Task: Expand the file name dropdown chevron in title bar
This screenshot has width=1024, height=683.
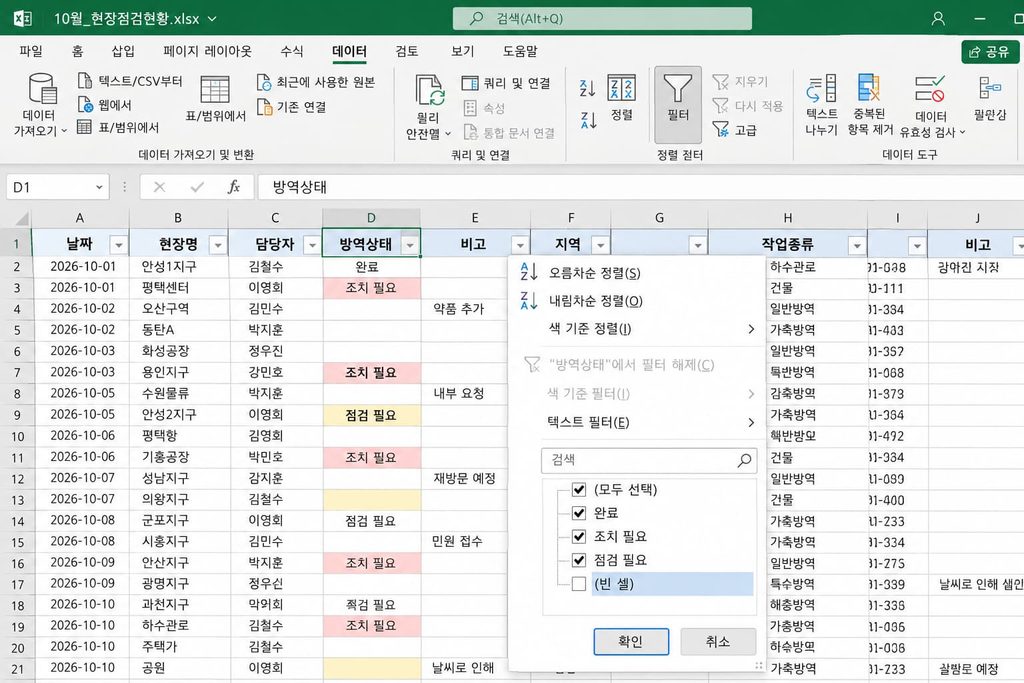Action: pos(212,19)
